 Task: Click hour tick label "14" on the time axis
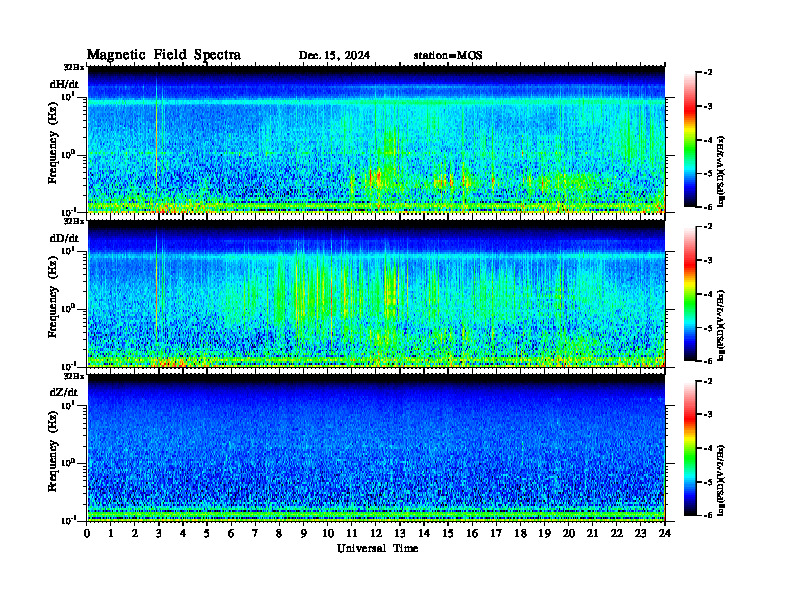424,533
